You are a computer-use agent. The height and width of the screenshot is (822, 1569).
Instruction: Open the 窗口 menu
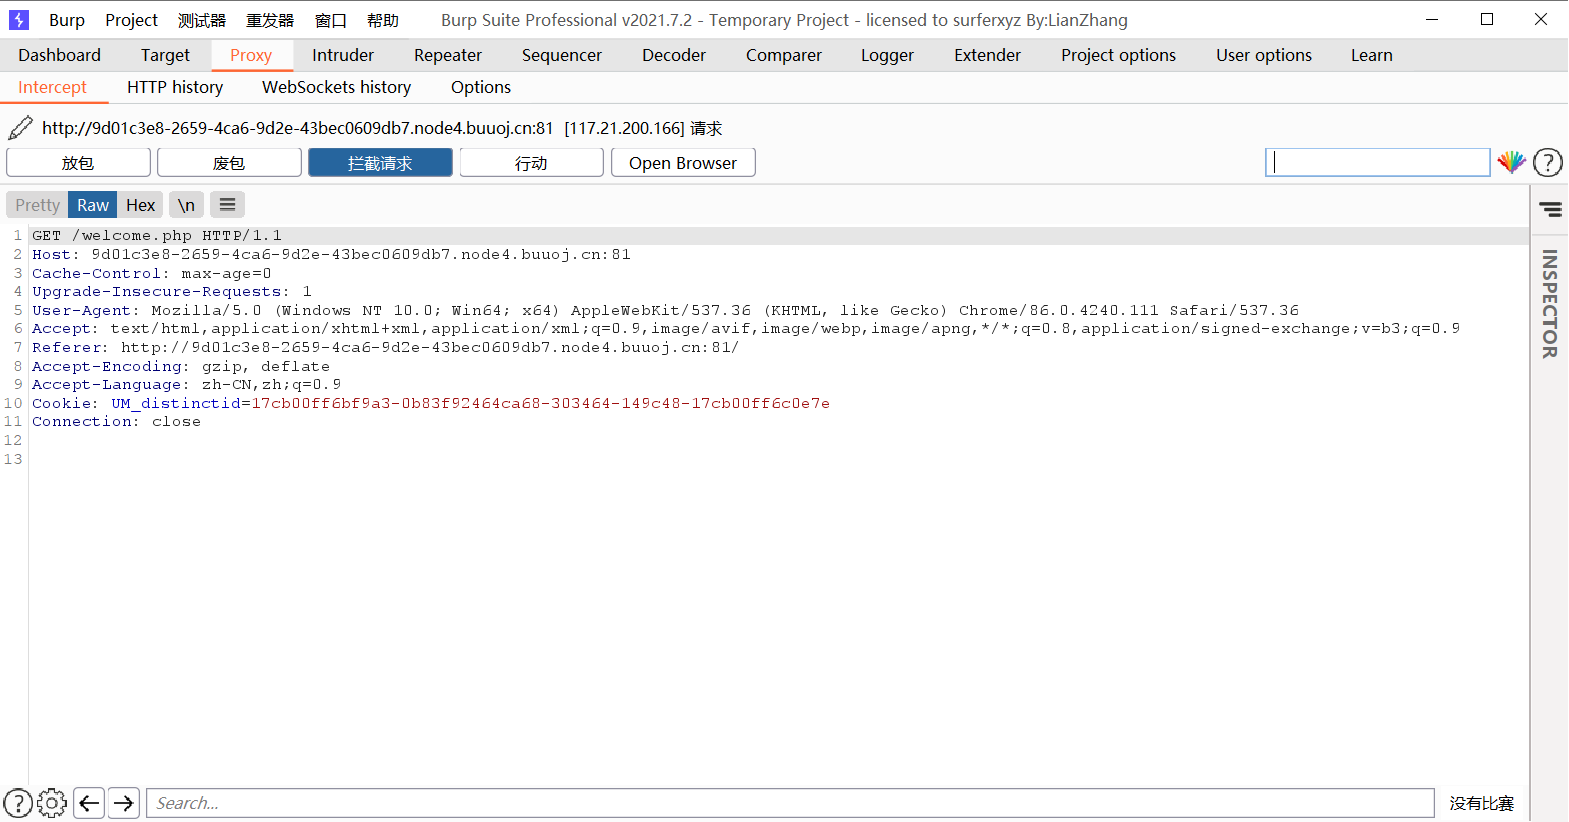[331, 20]
